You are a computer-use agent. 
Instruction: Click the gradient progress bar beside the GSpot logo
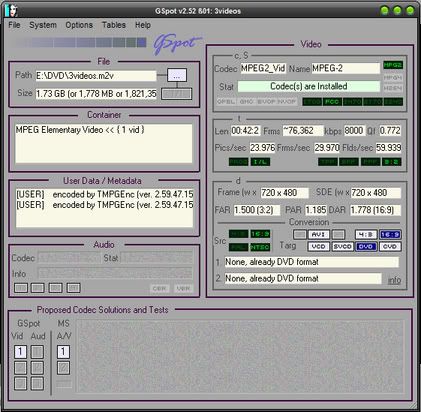click(80, 43)
